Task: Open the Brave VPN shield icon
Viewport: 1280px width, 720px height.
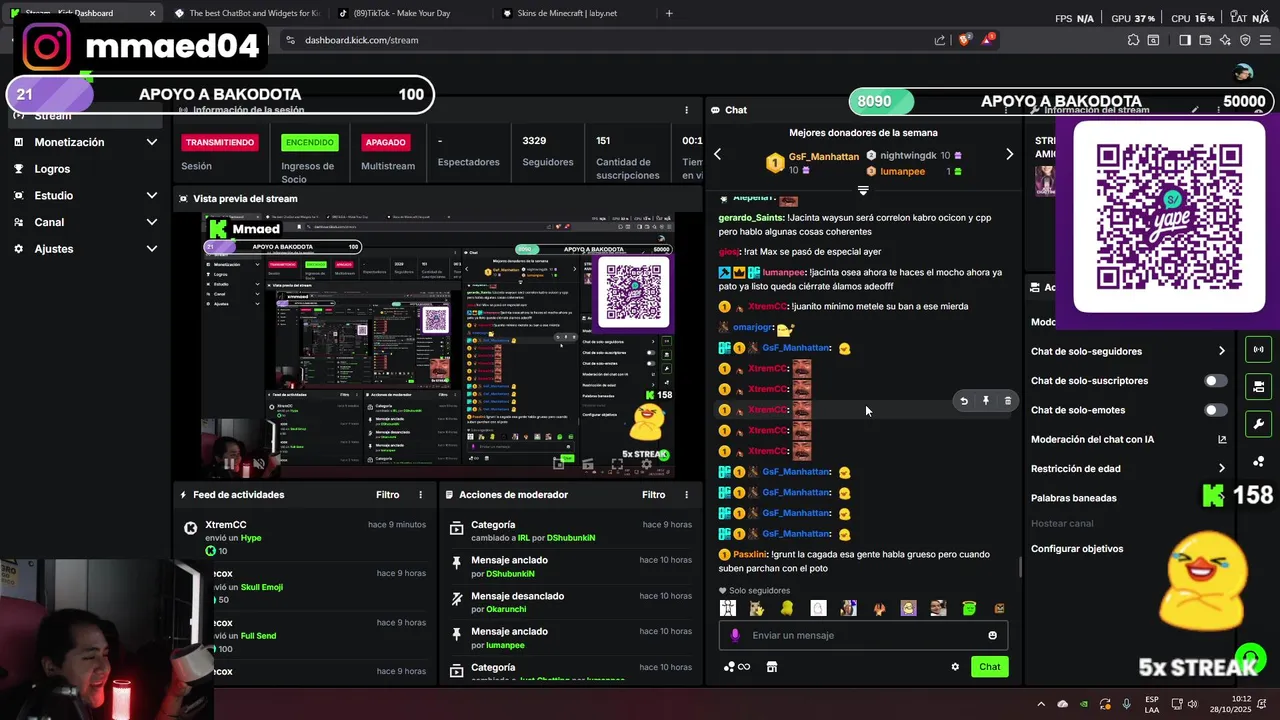Action: [x=1245, y=40]
